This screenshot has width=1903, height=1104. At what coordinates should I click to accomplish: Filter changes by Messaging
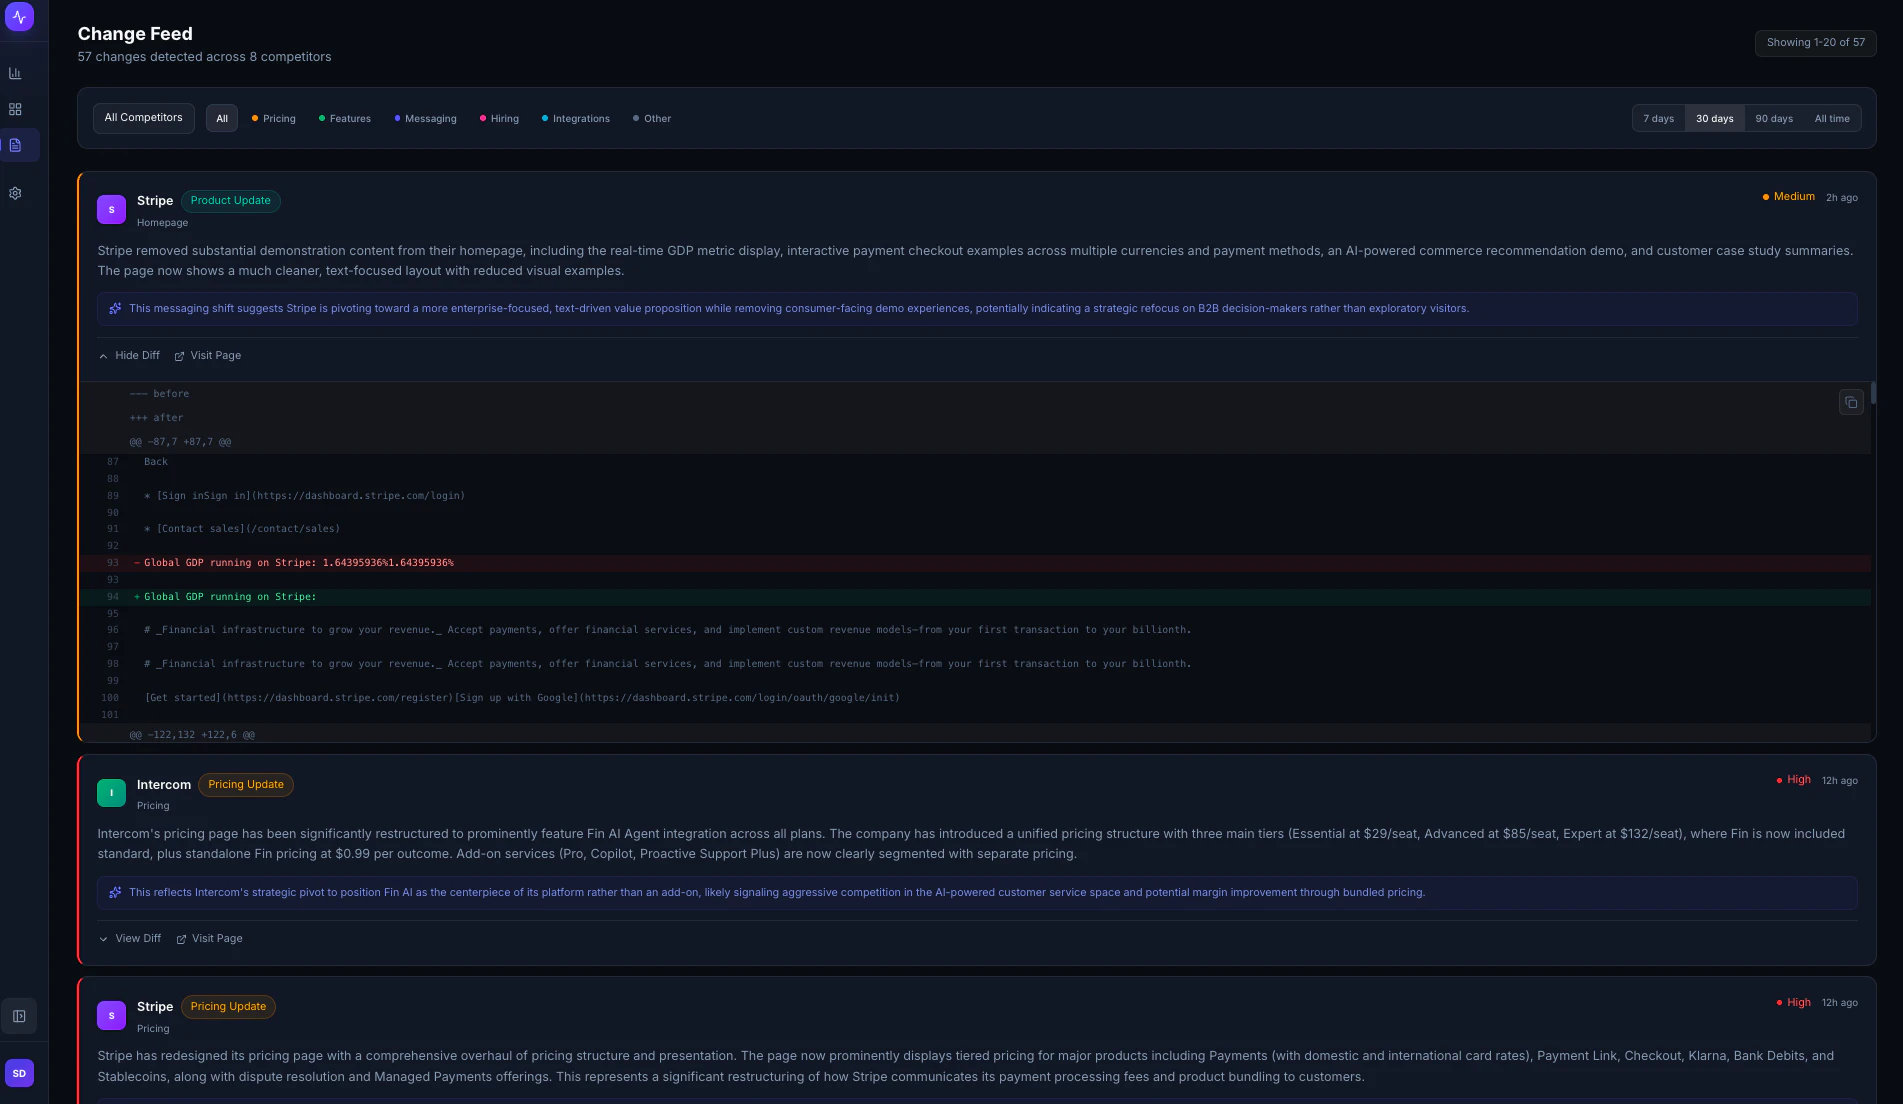425,118
